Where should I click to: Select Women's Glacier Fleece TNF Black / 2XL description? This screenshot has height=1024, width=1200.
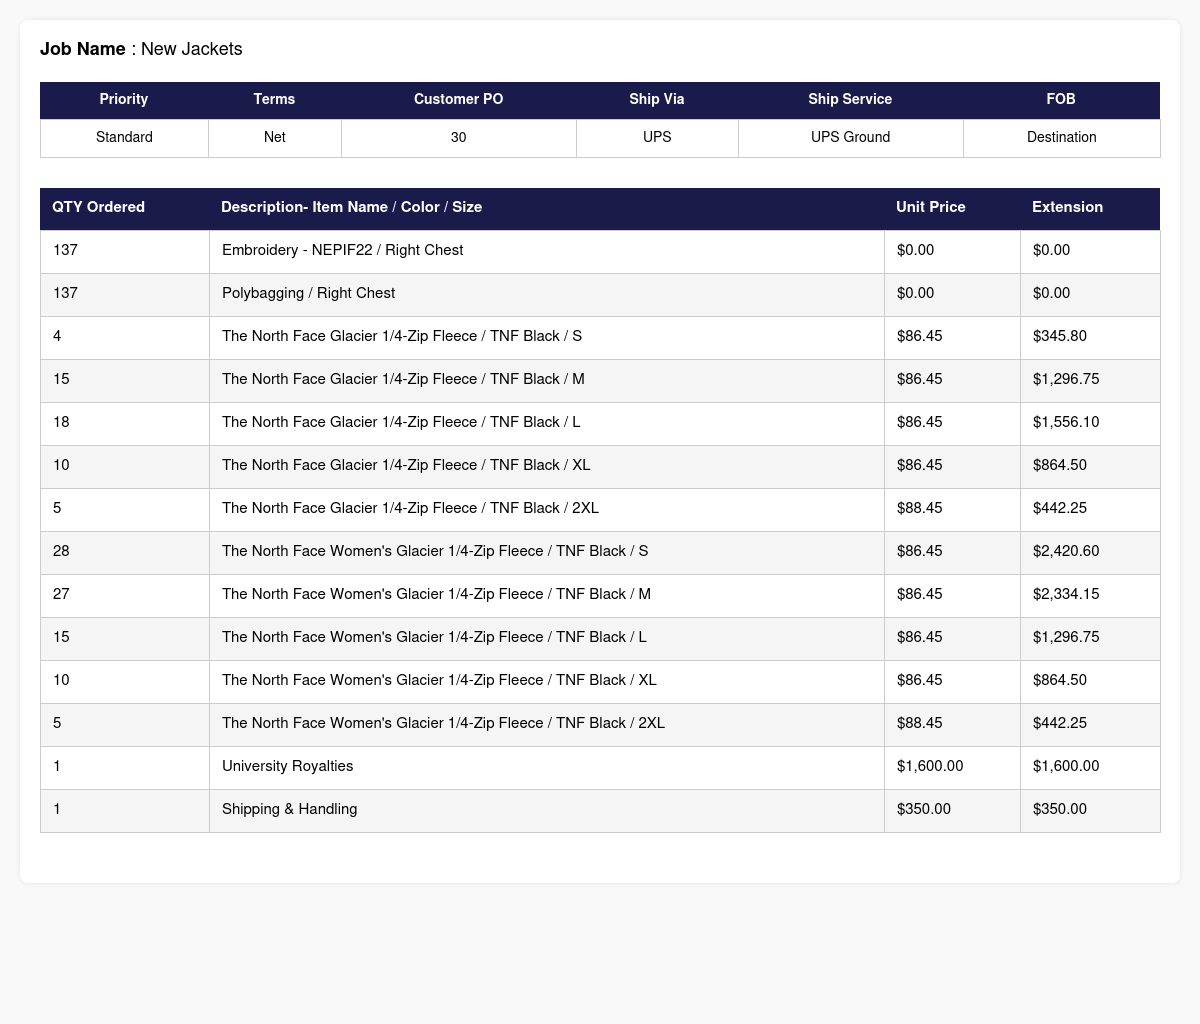click(443, 723)
